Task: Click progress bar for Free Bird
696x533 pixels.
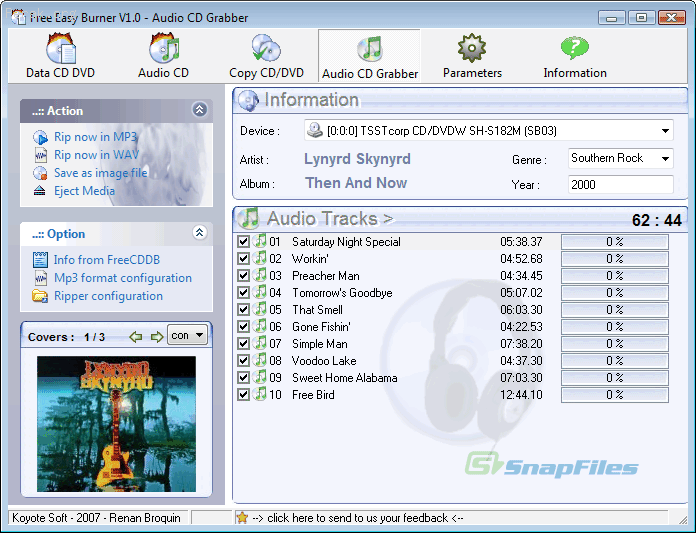Action: coord(615,395)
